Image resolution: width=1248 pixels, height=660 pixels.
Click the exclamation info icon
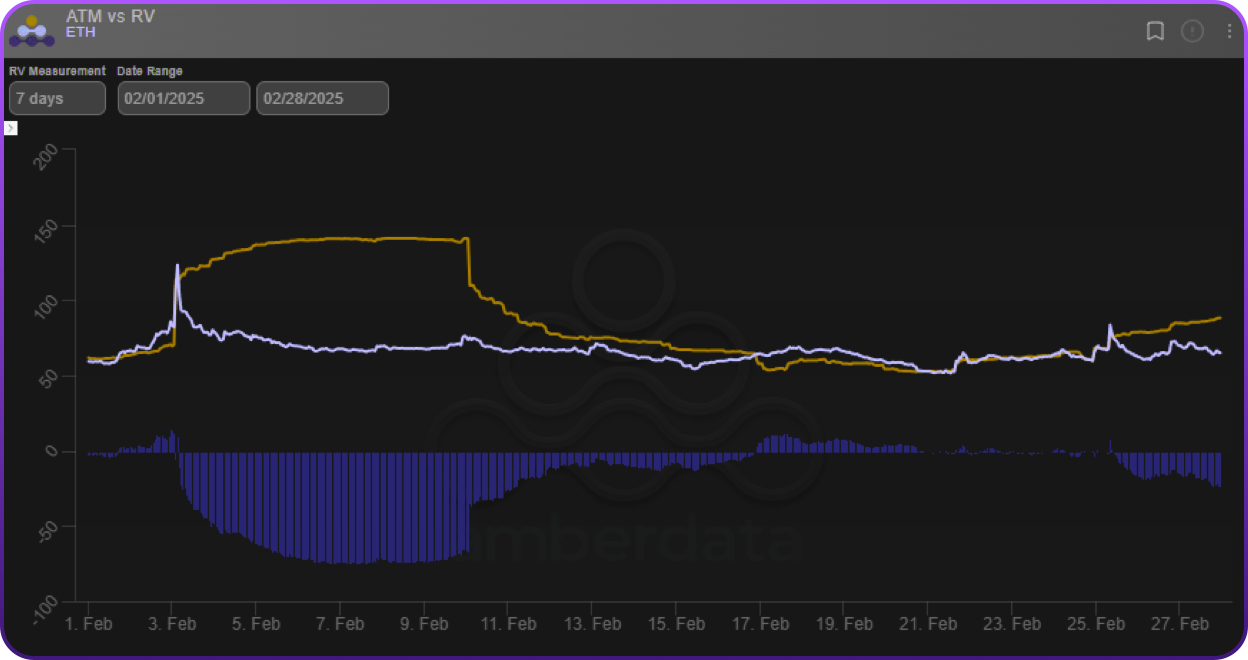[1192, 31]
